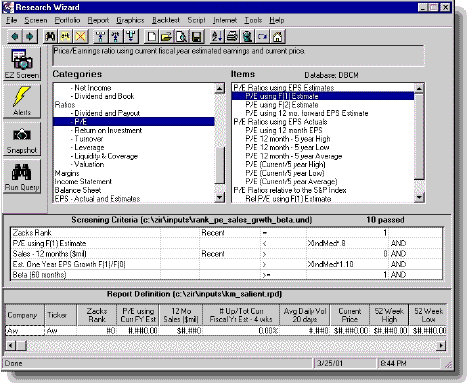The image size is (467, 383).
Task: Select P/E 12 month - 5 year High
Action: pos(288,139)
